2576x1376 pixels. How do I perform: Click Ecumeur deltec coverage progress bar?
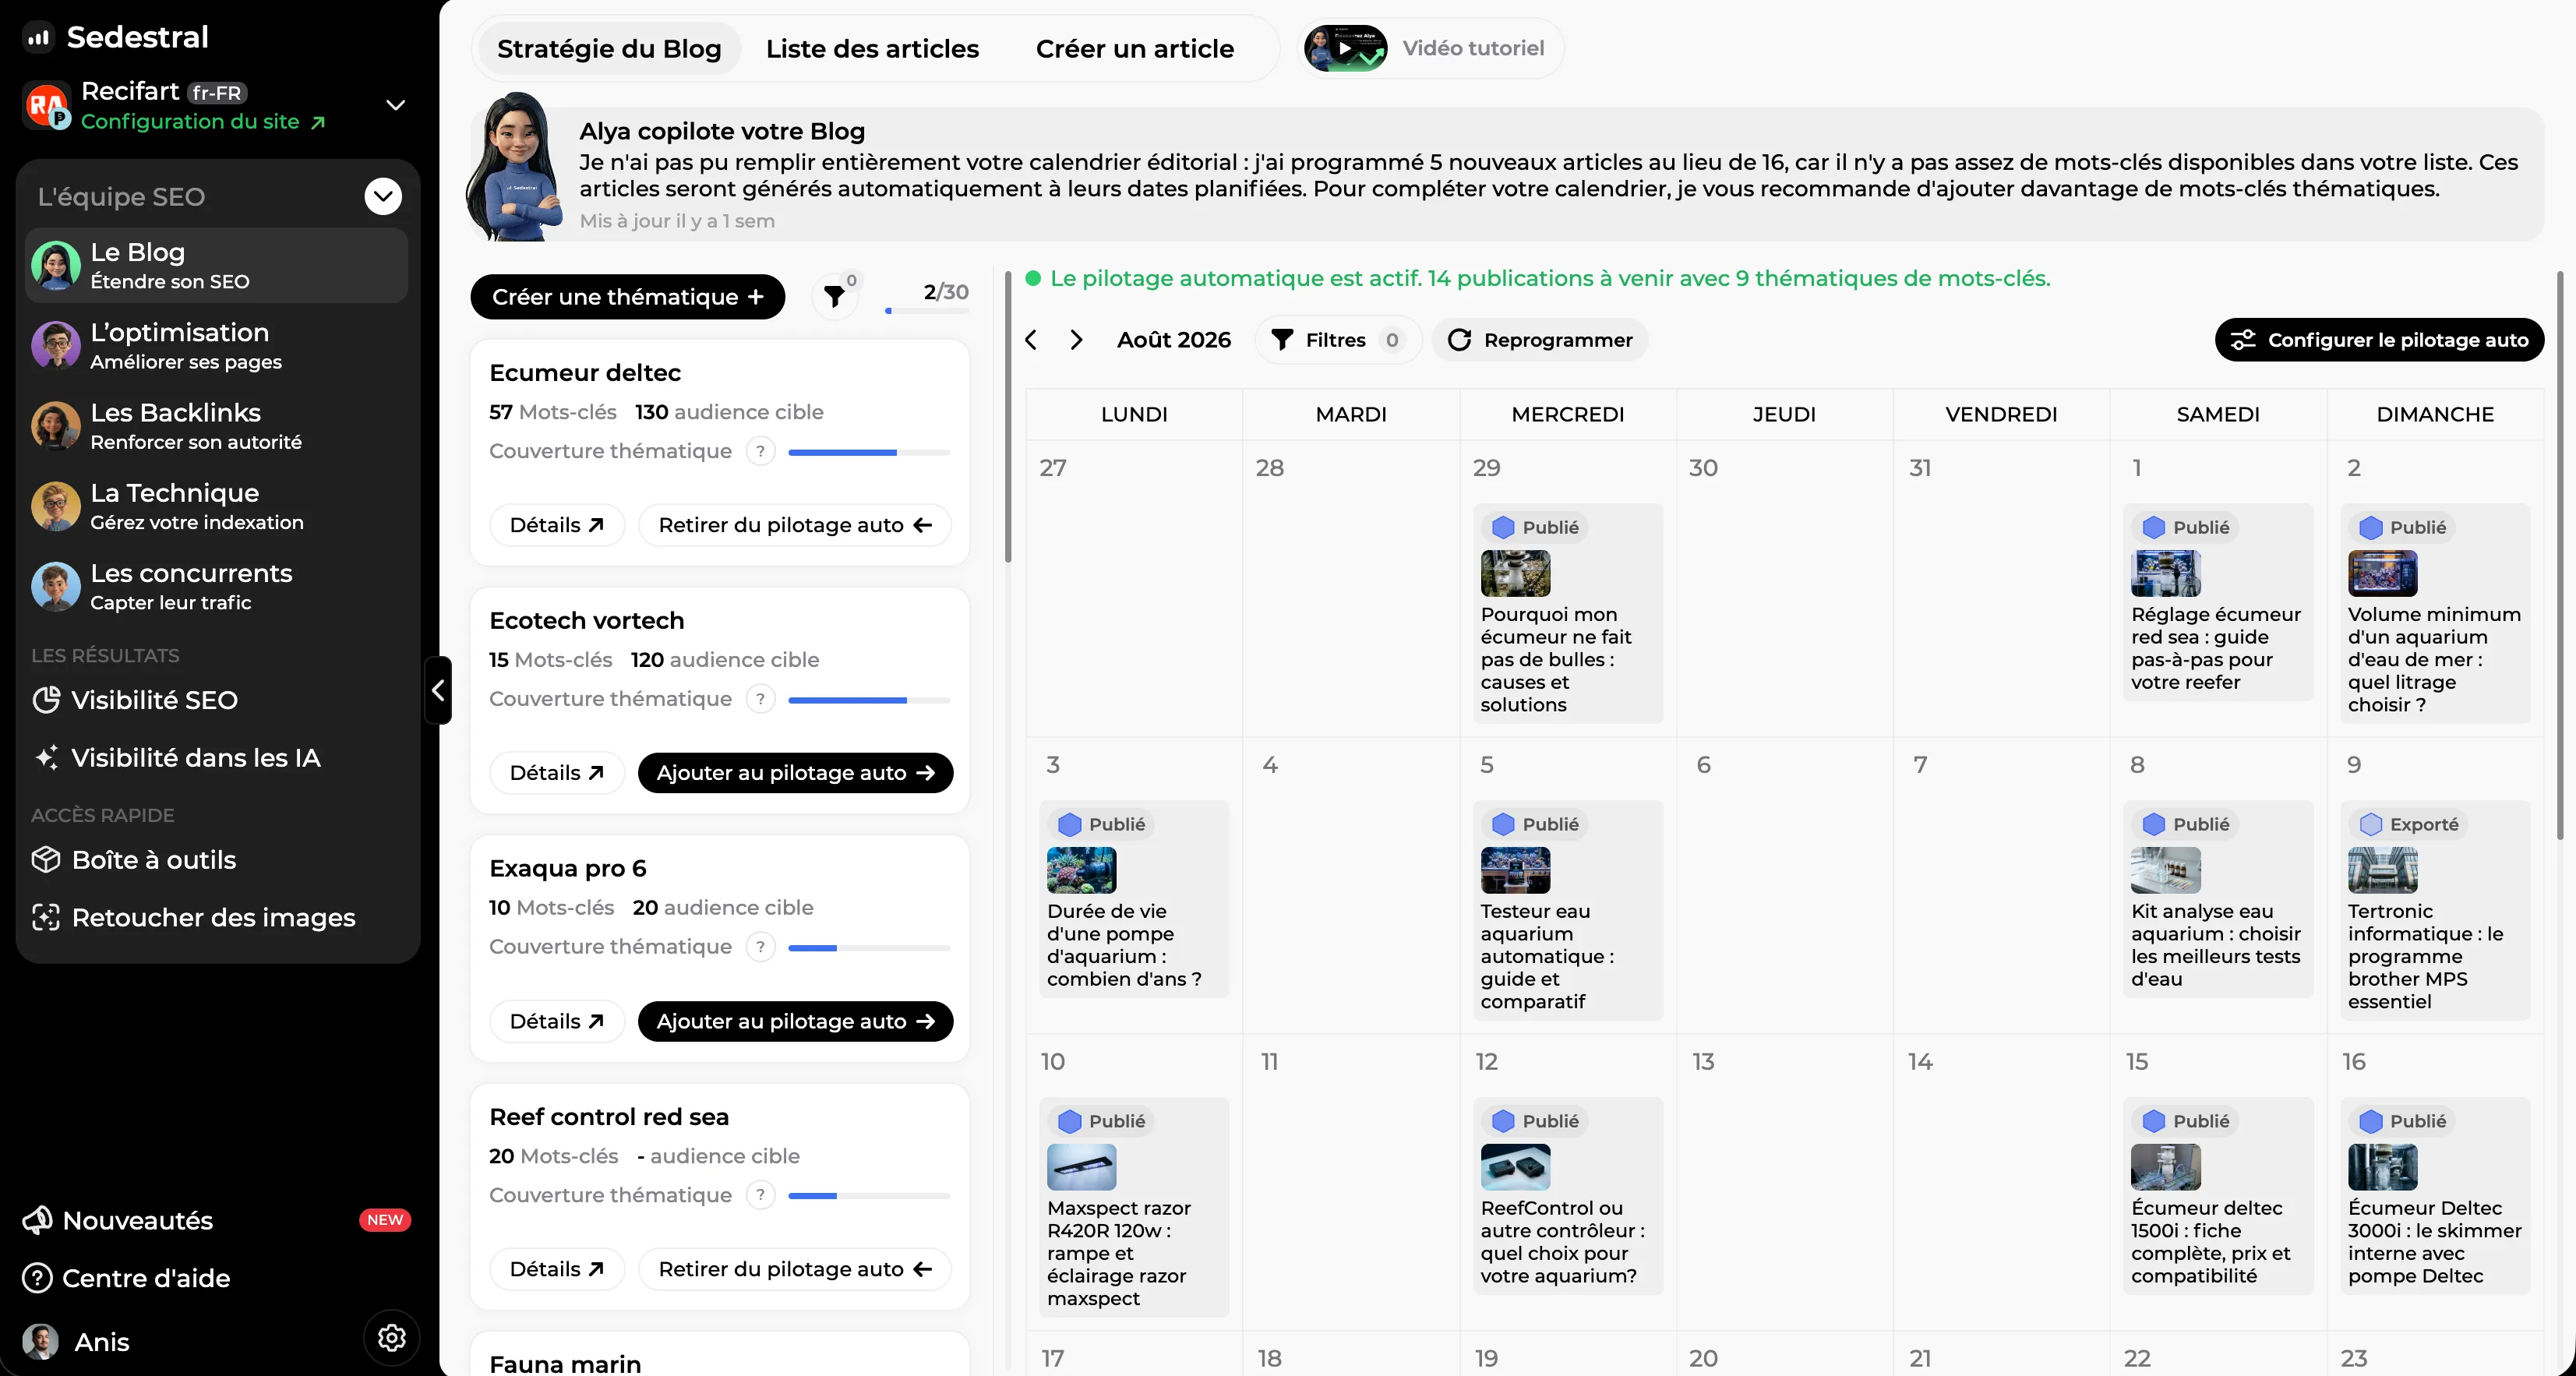869,452
